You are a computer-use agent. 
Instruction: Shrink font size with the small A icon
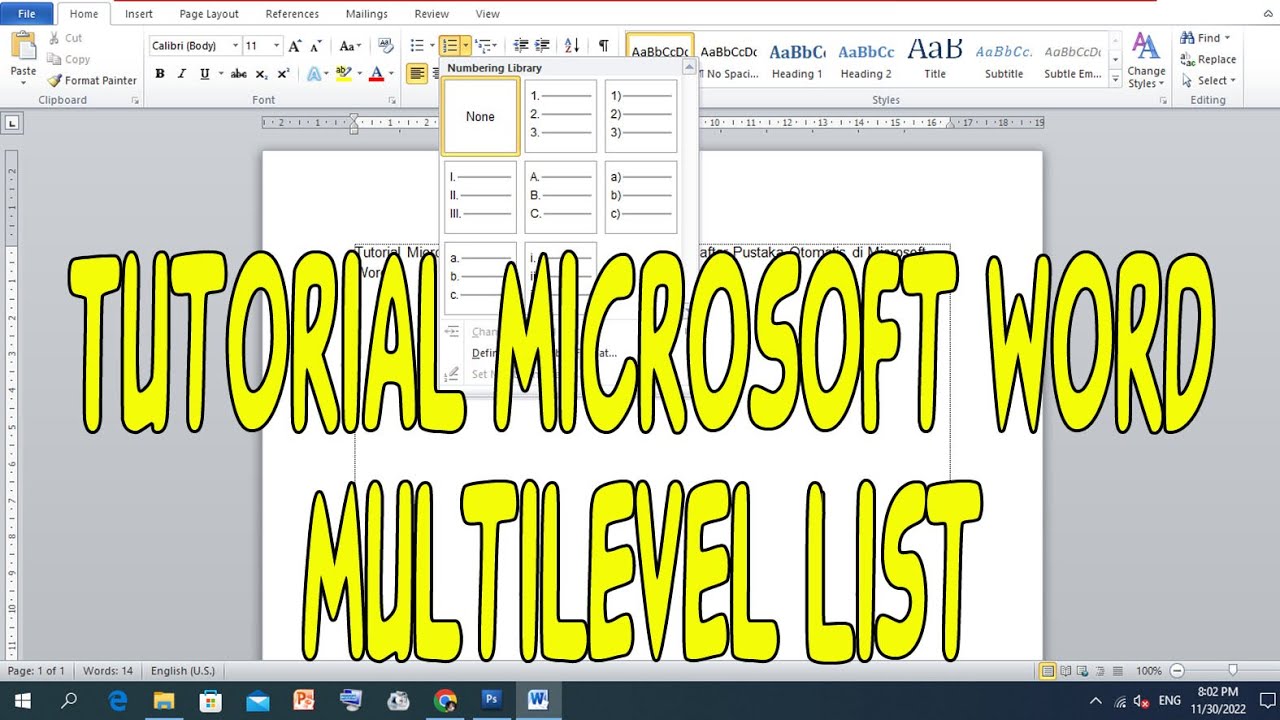(316, 46)
